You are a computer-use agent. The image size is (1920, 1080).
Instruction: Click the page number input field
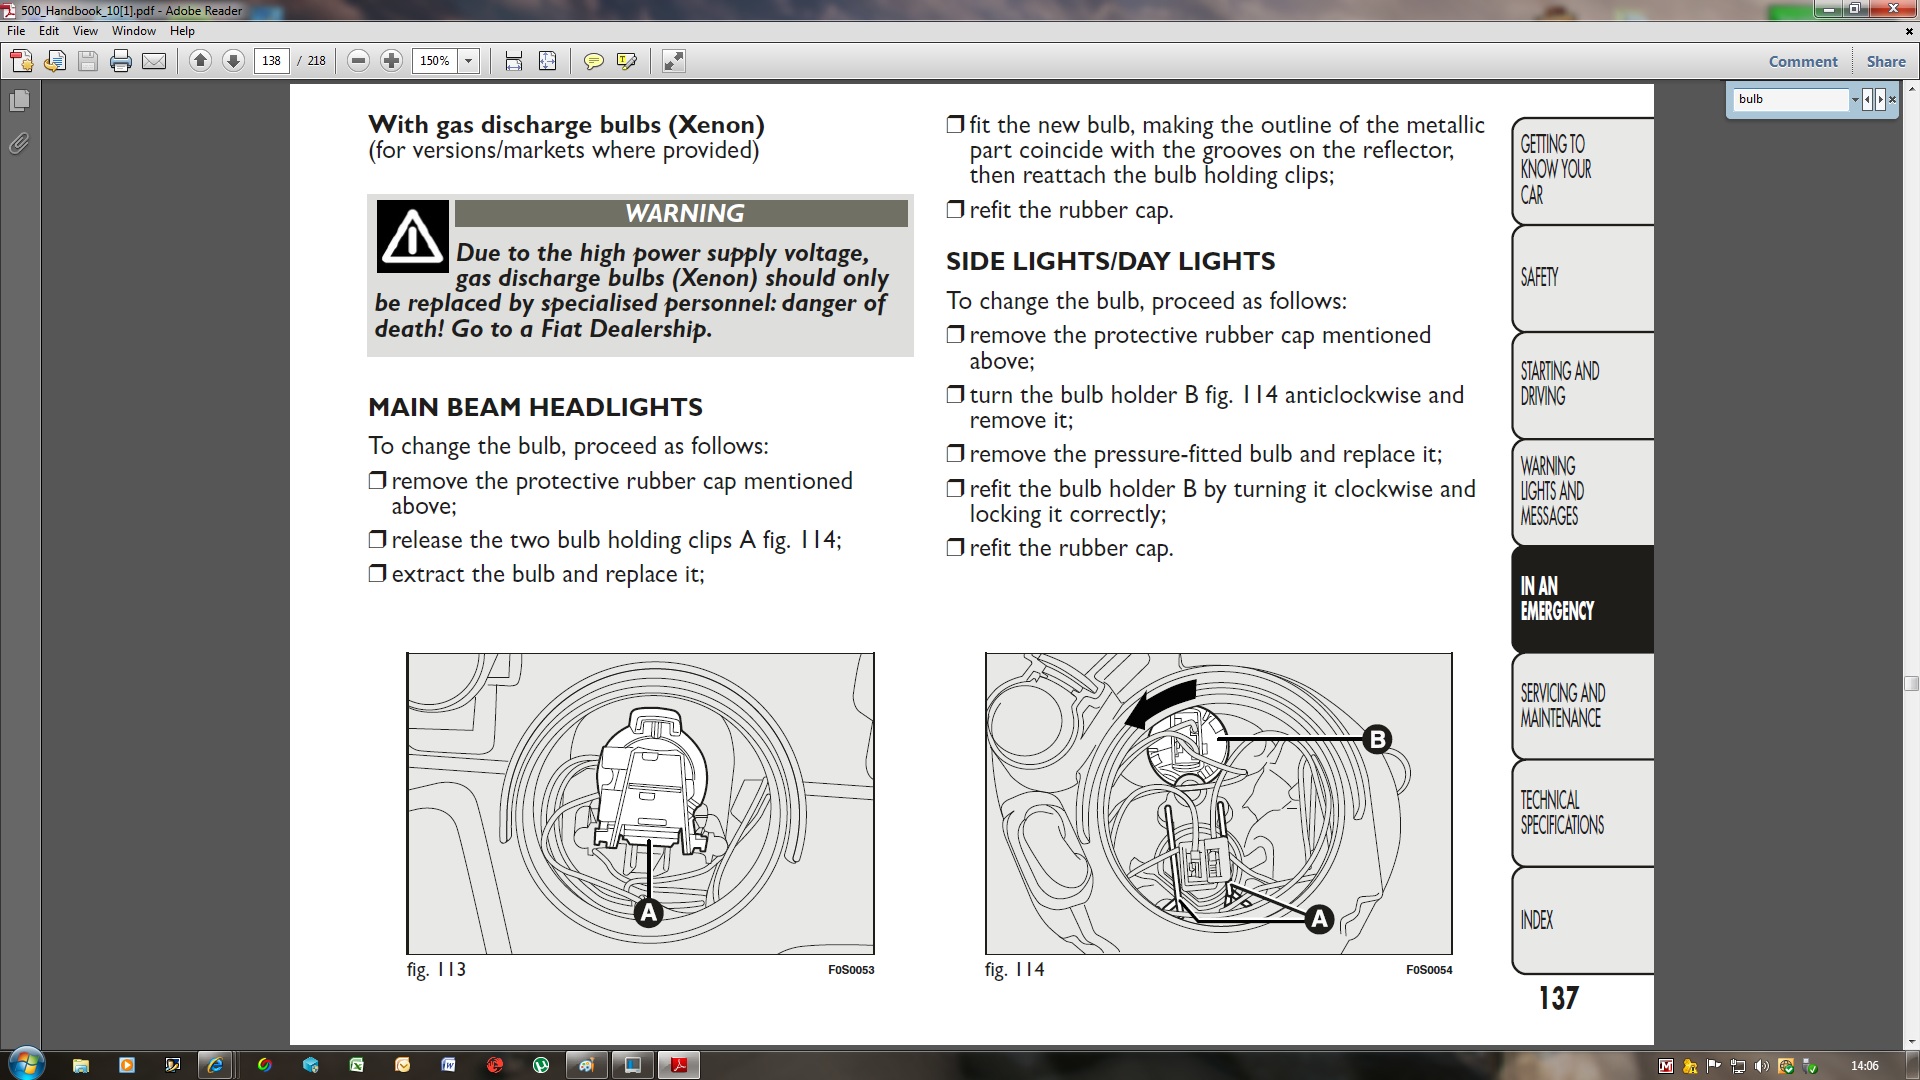point(271,61)
